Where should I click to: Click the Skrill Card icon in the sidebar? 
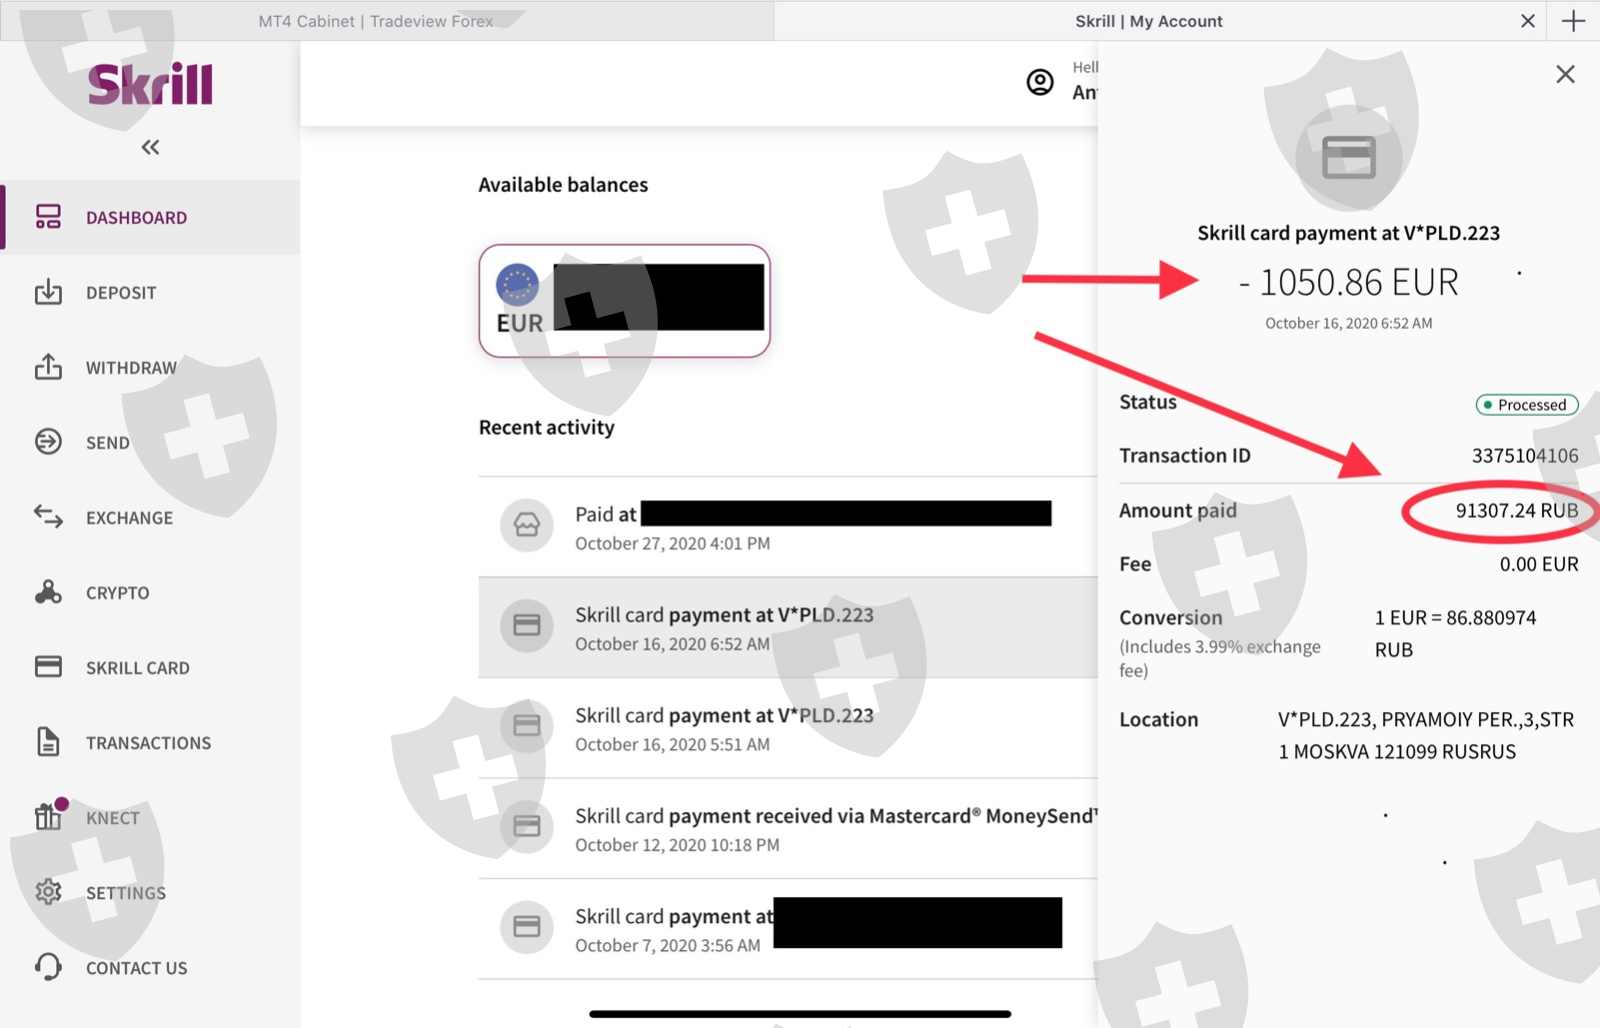(48, 667)
